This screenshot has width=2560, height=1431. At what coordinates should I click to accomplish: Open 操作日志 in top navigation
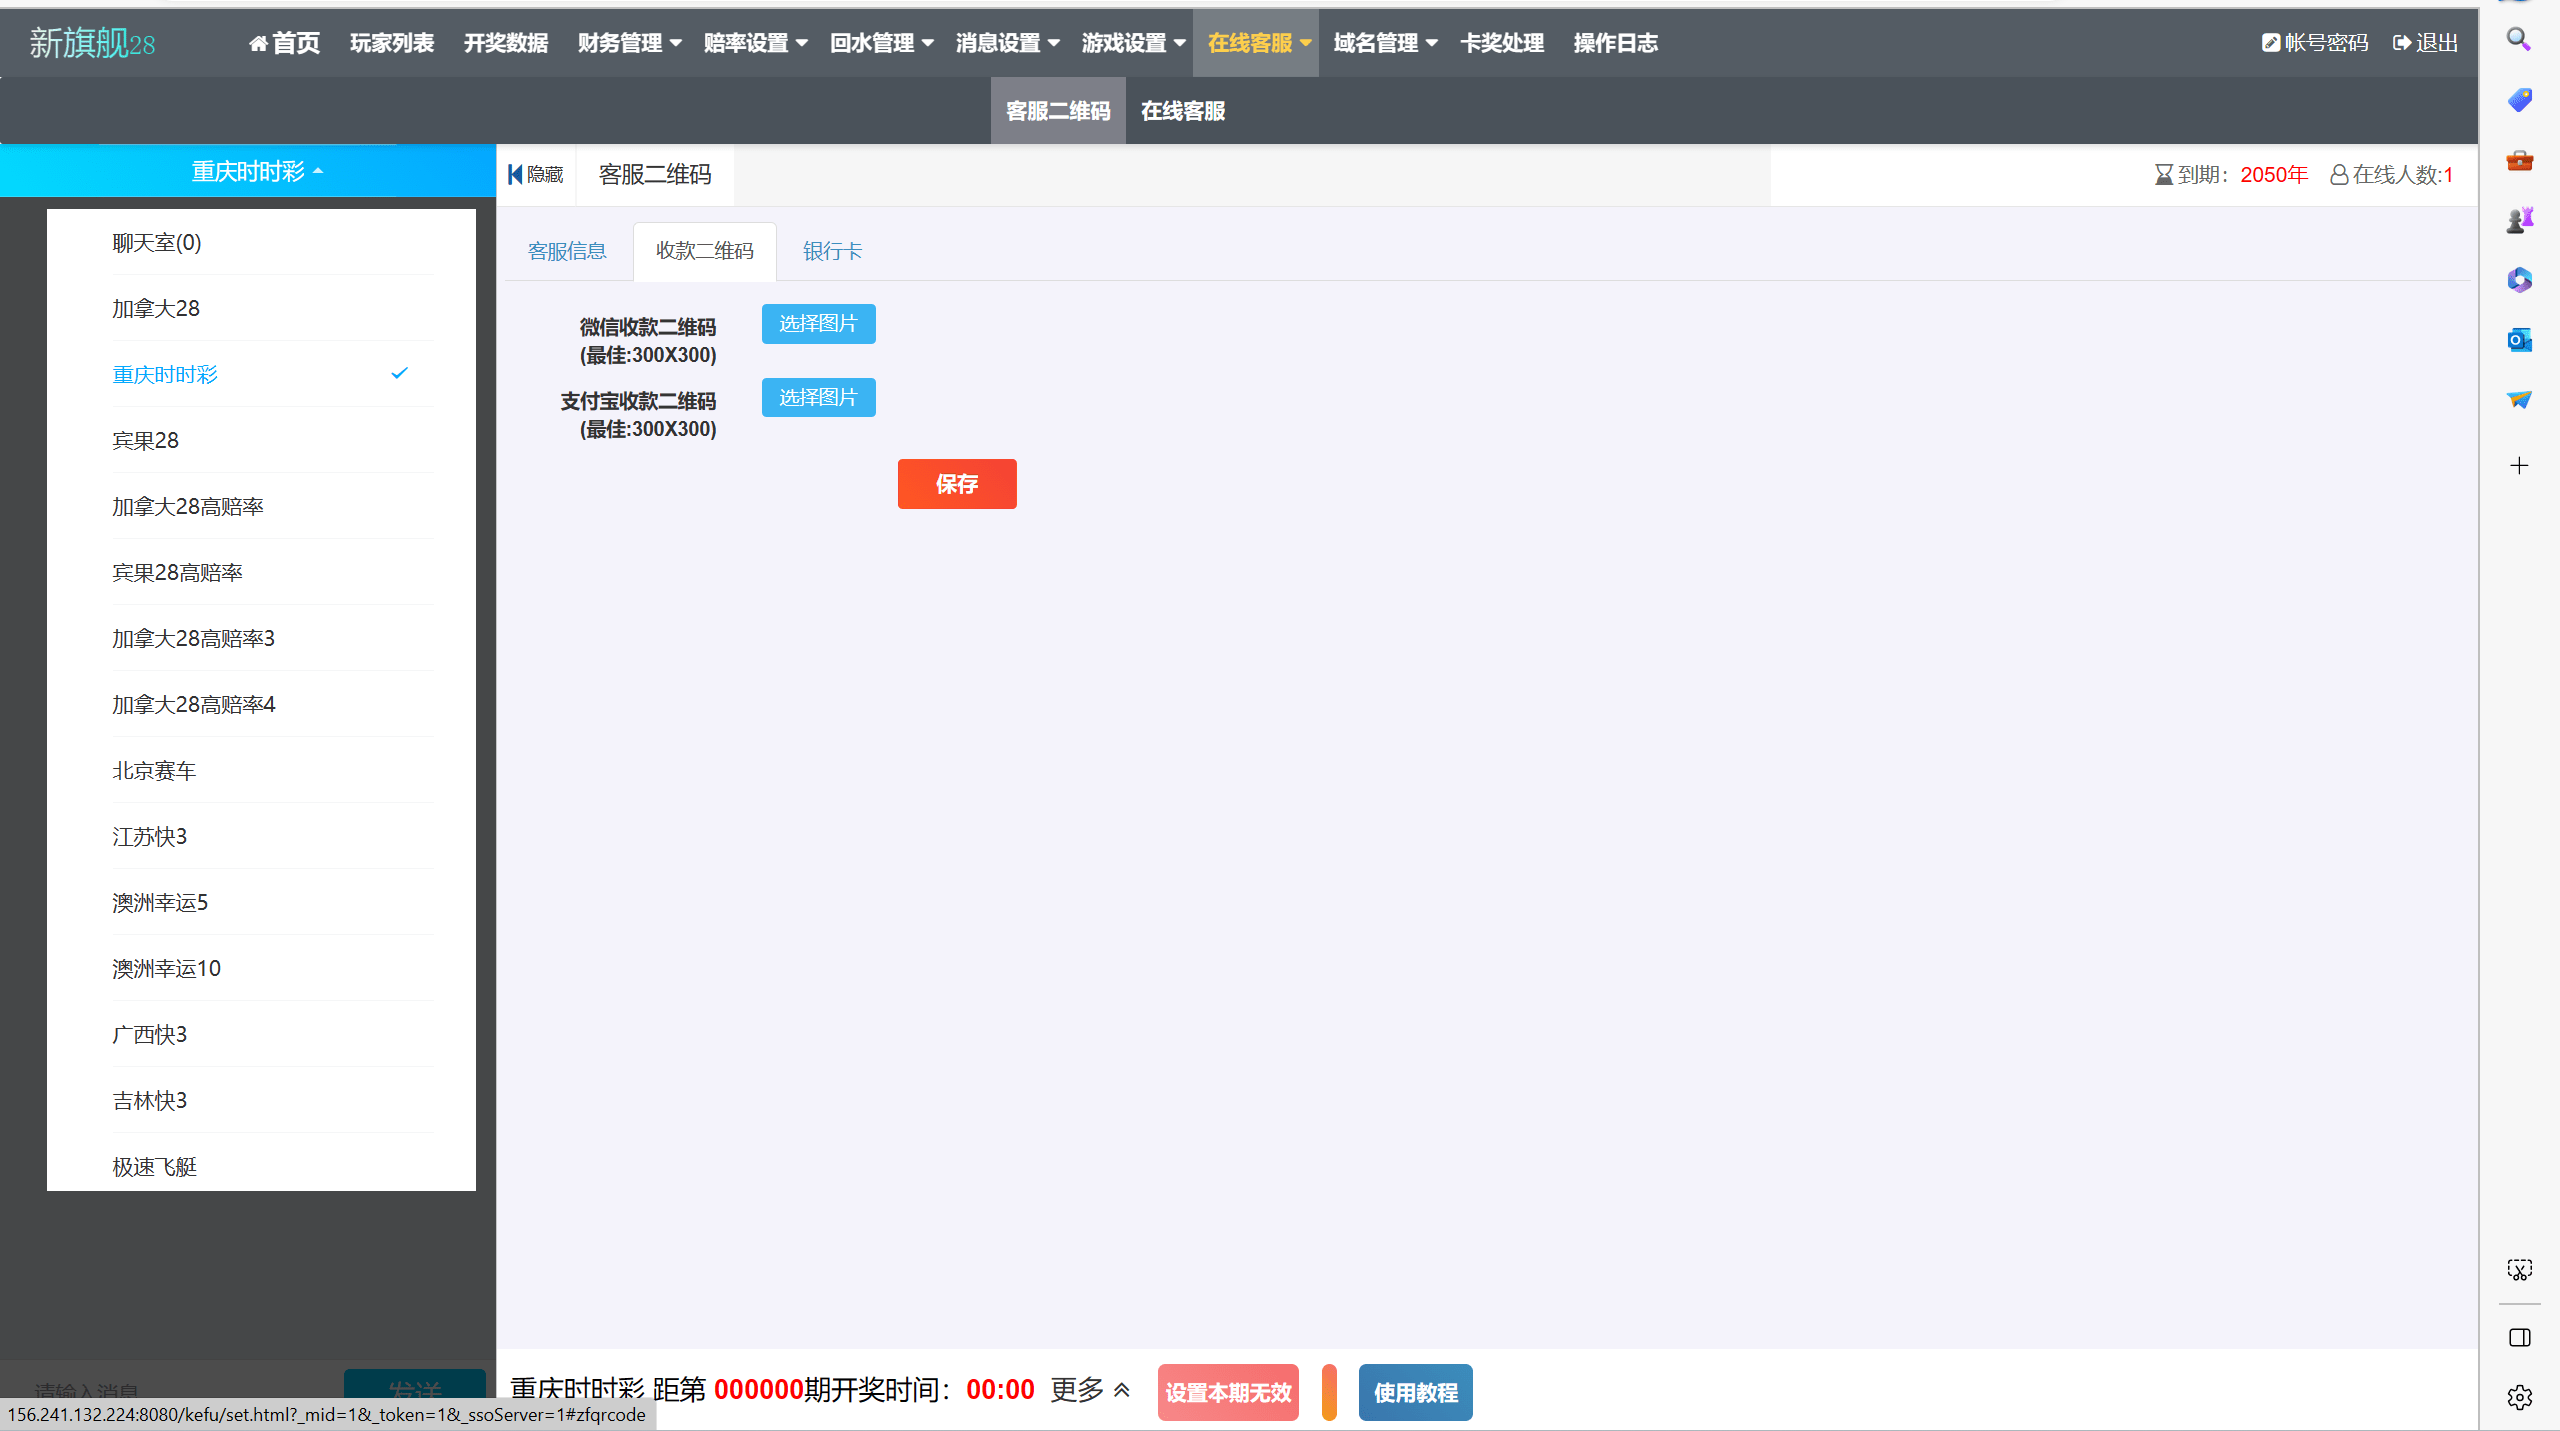[x=1616, y=43]
